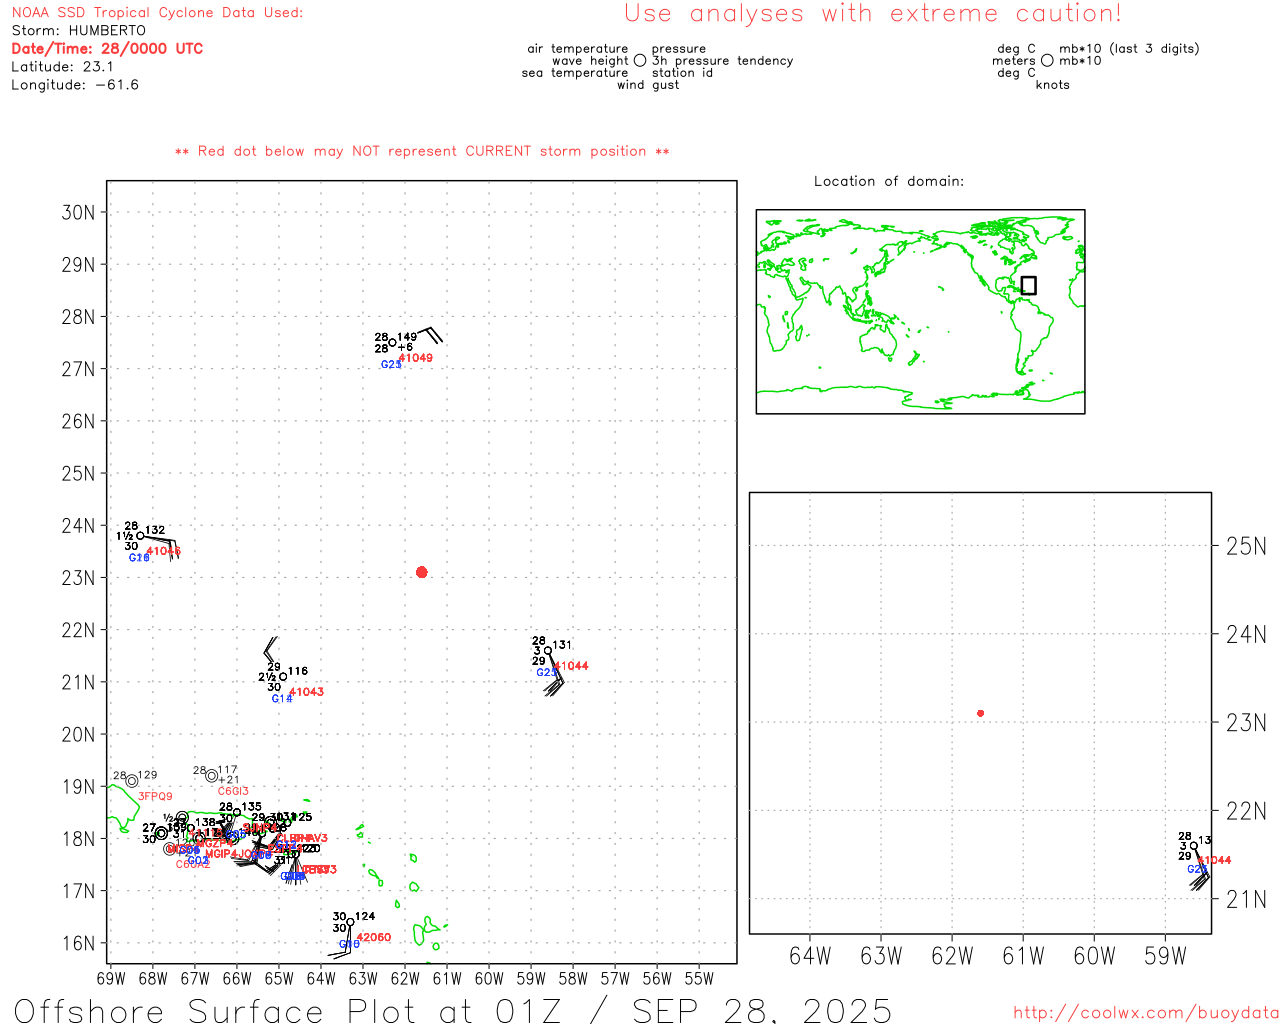Click the 'Location of domain:' caption
This screenshot has width=1280, height=1024.
pos(889,181)
